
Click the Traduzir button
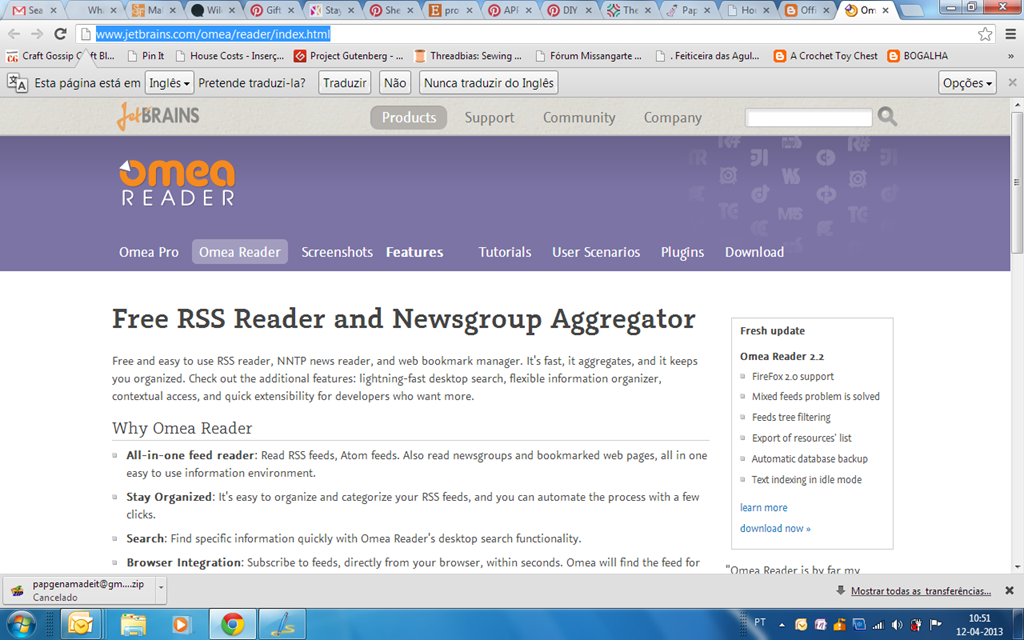coord(345,83)
